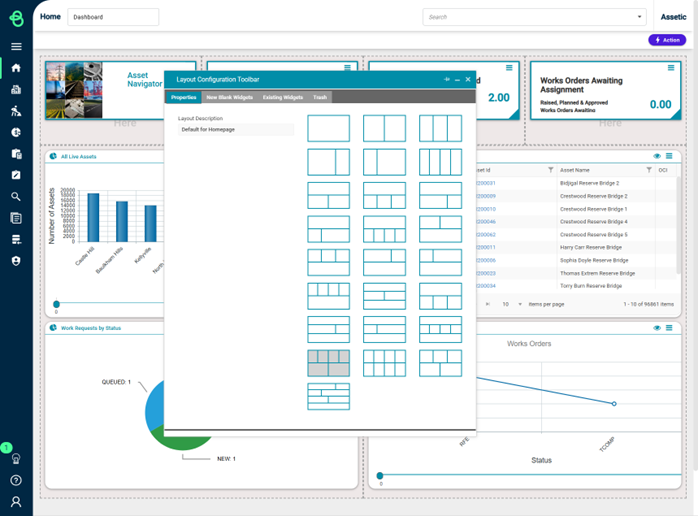This screenshot has width=698, height=516.
Task: Open asset grid widget hamburger menu
Action: (670, 156)
